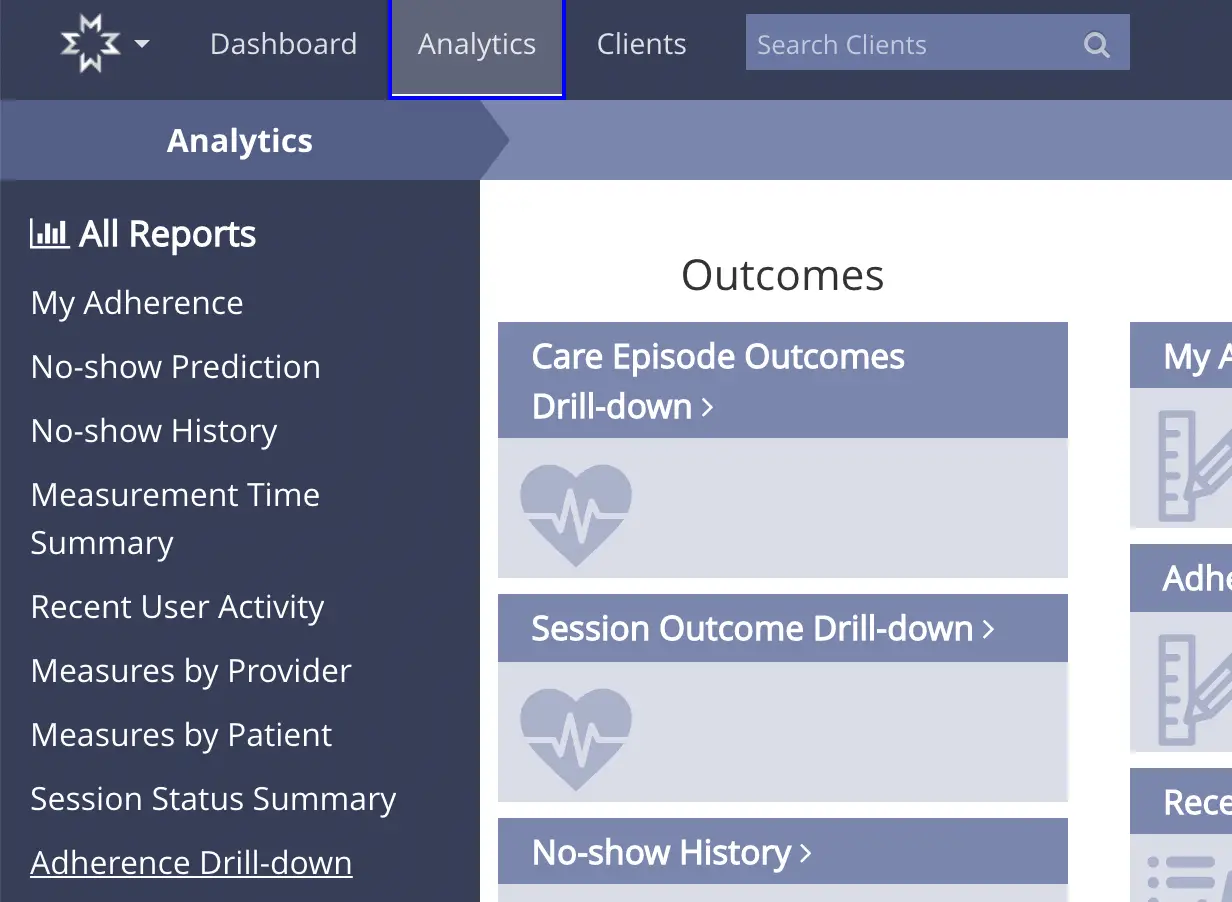Image resolution: width=1232 pixels, height=902 pixels.
Task: Click the heartbeat icon on Session Outcome Drill-down card
Action: coord(575,737)
